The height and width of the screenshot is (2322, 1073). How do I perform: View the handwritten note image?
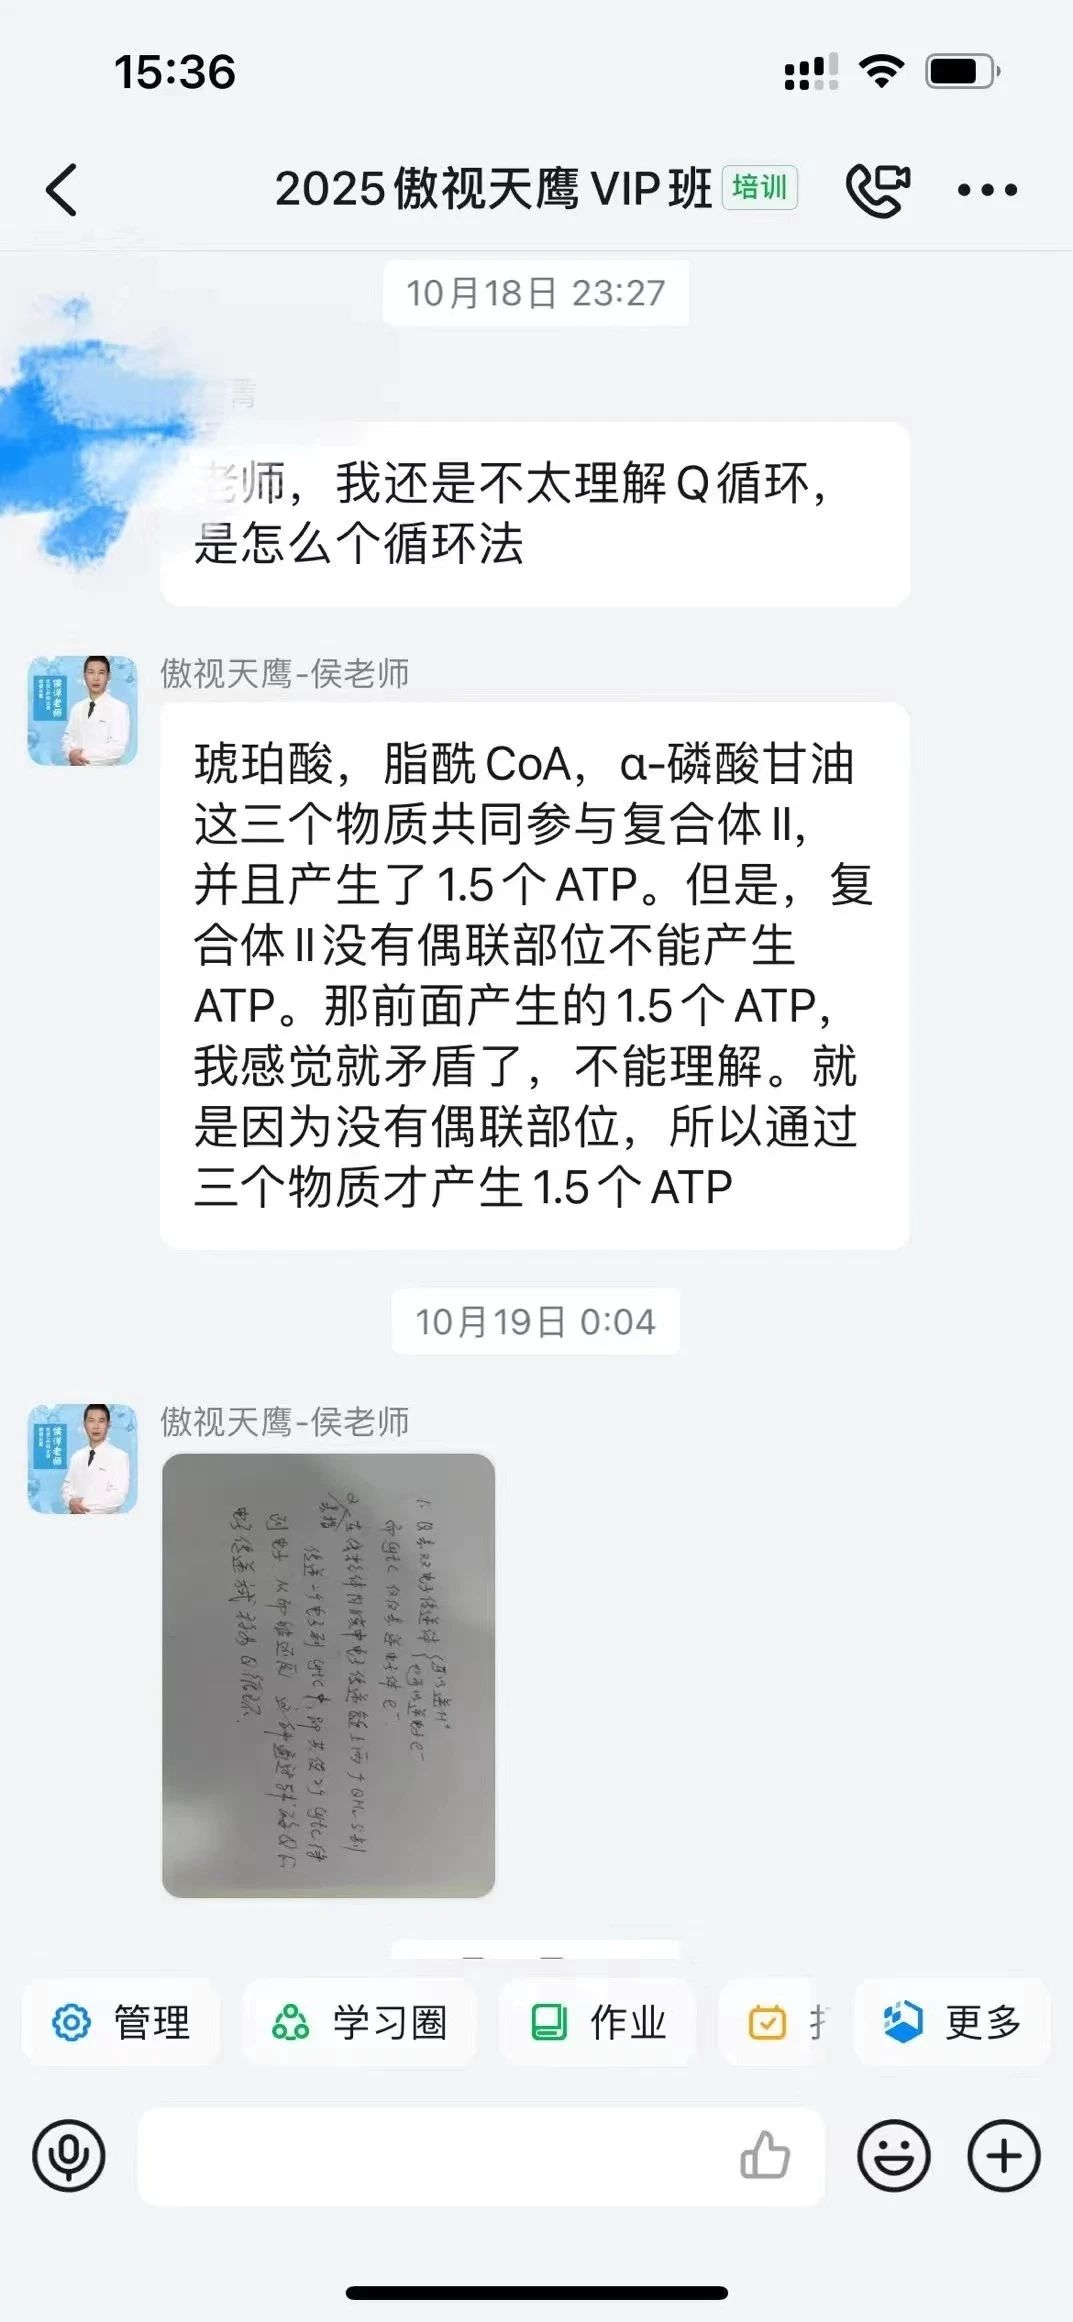click(328, 1675)
